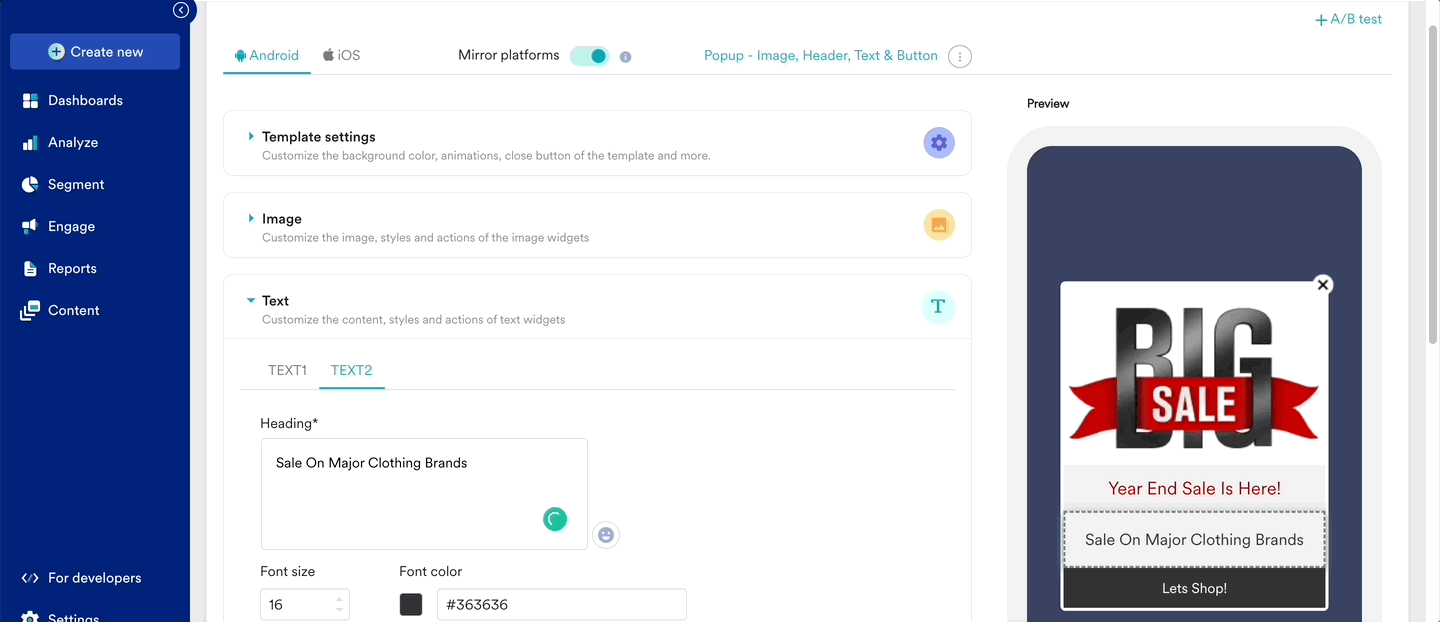Add an A/B test
1440x622 pixels.
[1348, 19]
